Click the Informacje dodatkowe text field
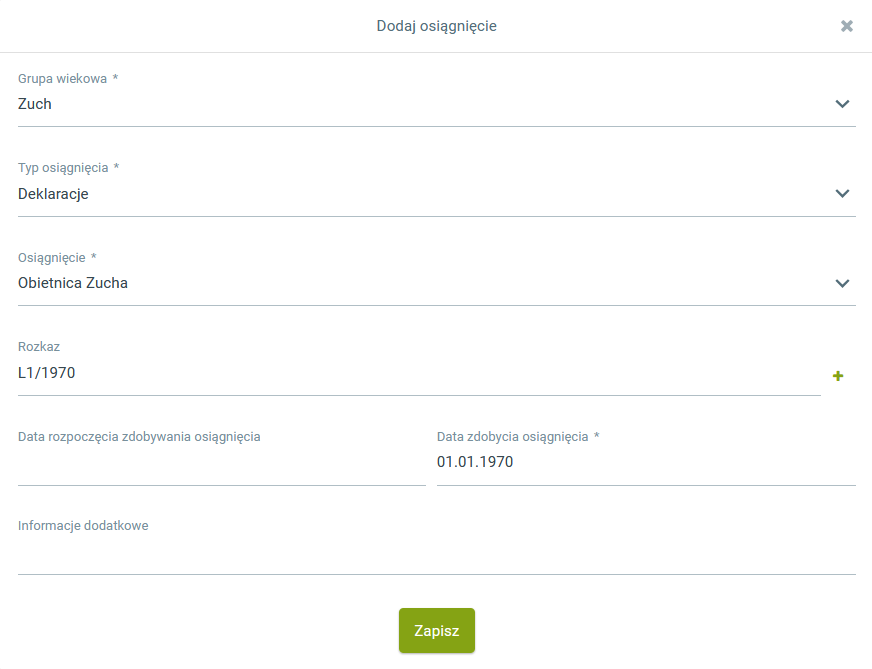Viewport: 872px width, 669px height. point(436,553)
